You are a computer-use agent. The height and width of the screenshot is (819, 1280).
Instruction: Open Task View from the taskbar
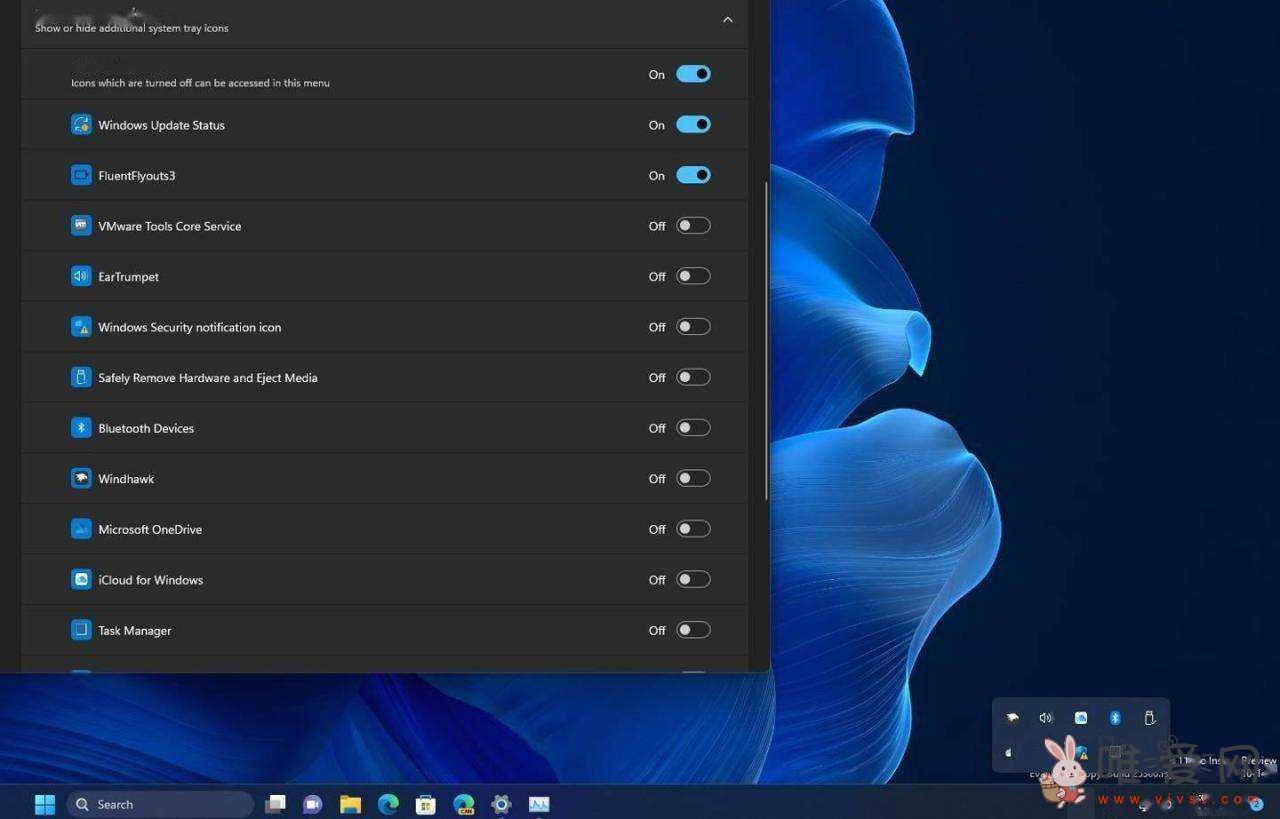[x=275, y=804]
